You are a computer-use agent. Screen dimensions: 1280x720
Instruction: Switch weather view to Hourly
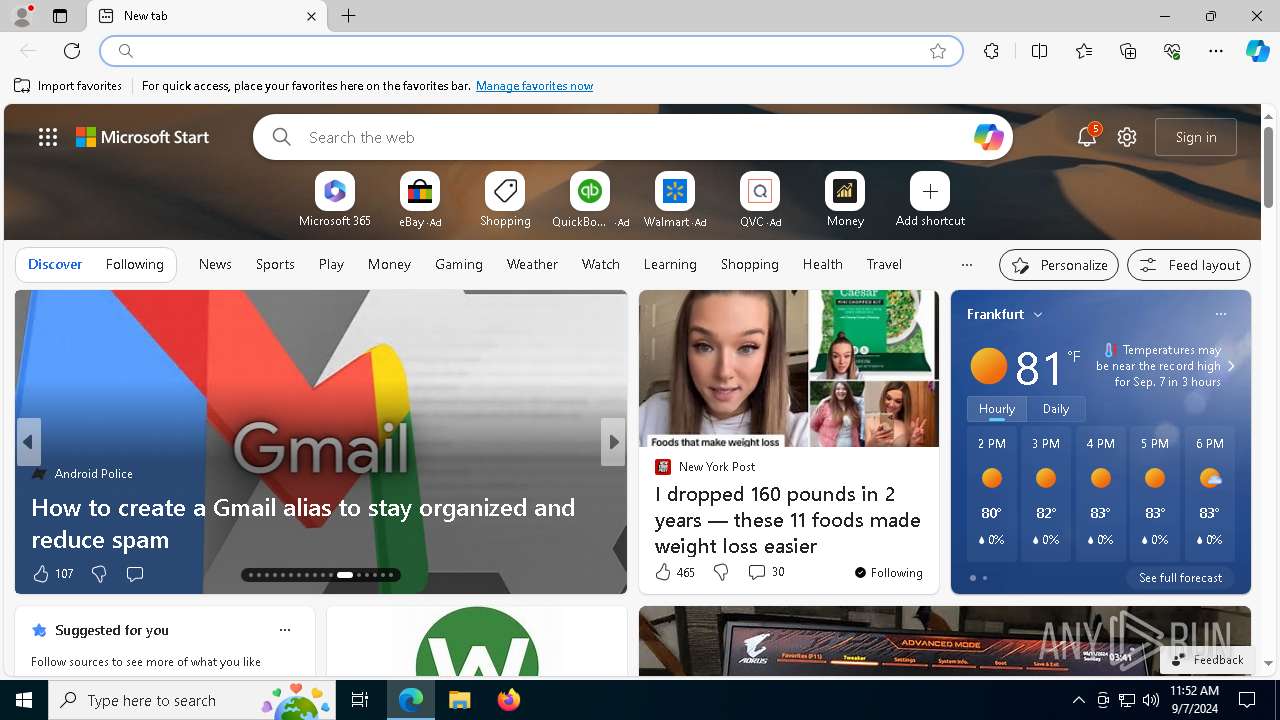997,409
